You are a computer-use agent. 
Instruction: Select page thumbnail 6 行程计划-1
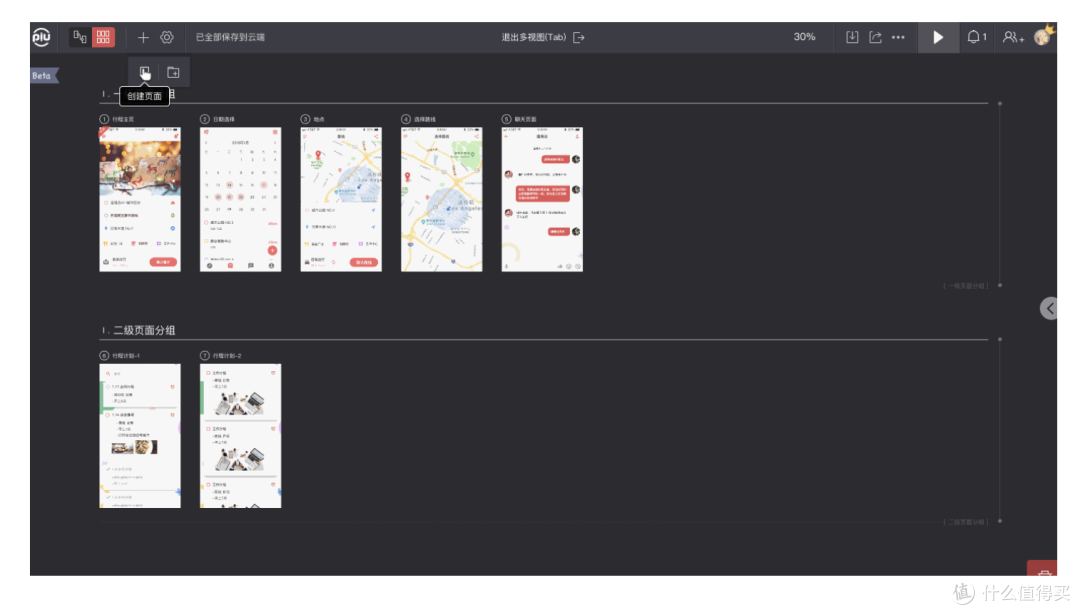click(x=140, y=436)
